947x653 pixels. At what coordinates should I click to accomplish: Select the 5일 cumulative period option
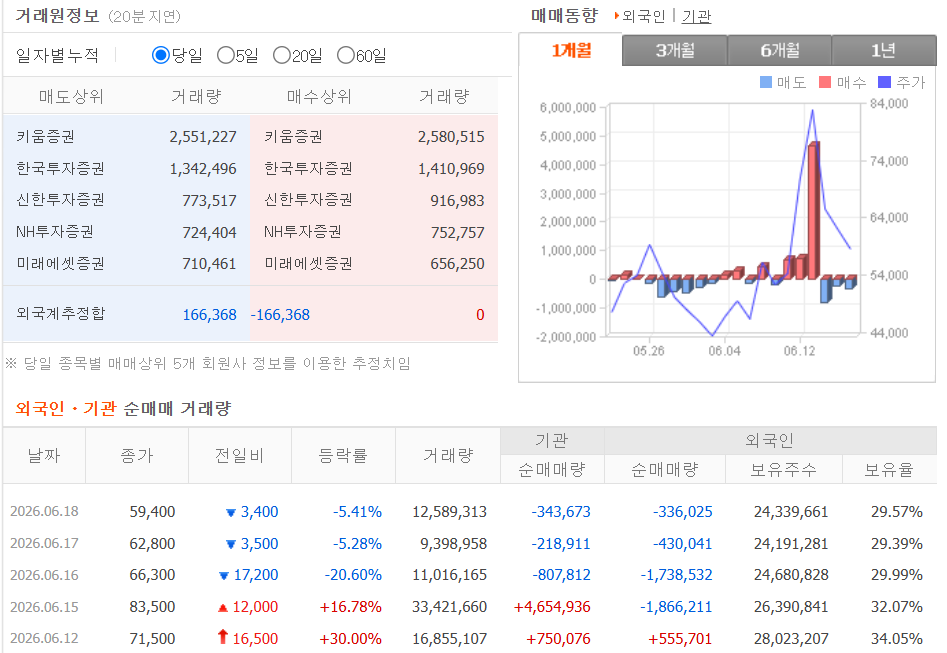pos(225,56)
